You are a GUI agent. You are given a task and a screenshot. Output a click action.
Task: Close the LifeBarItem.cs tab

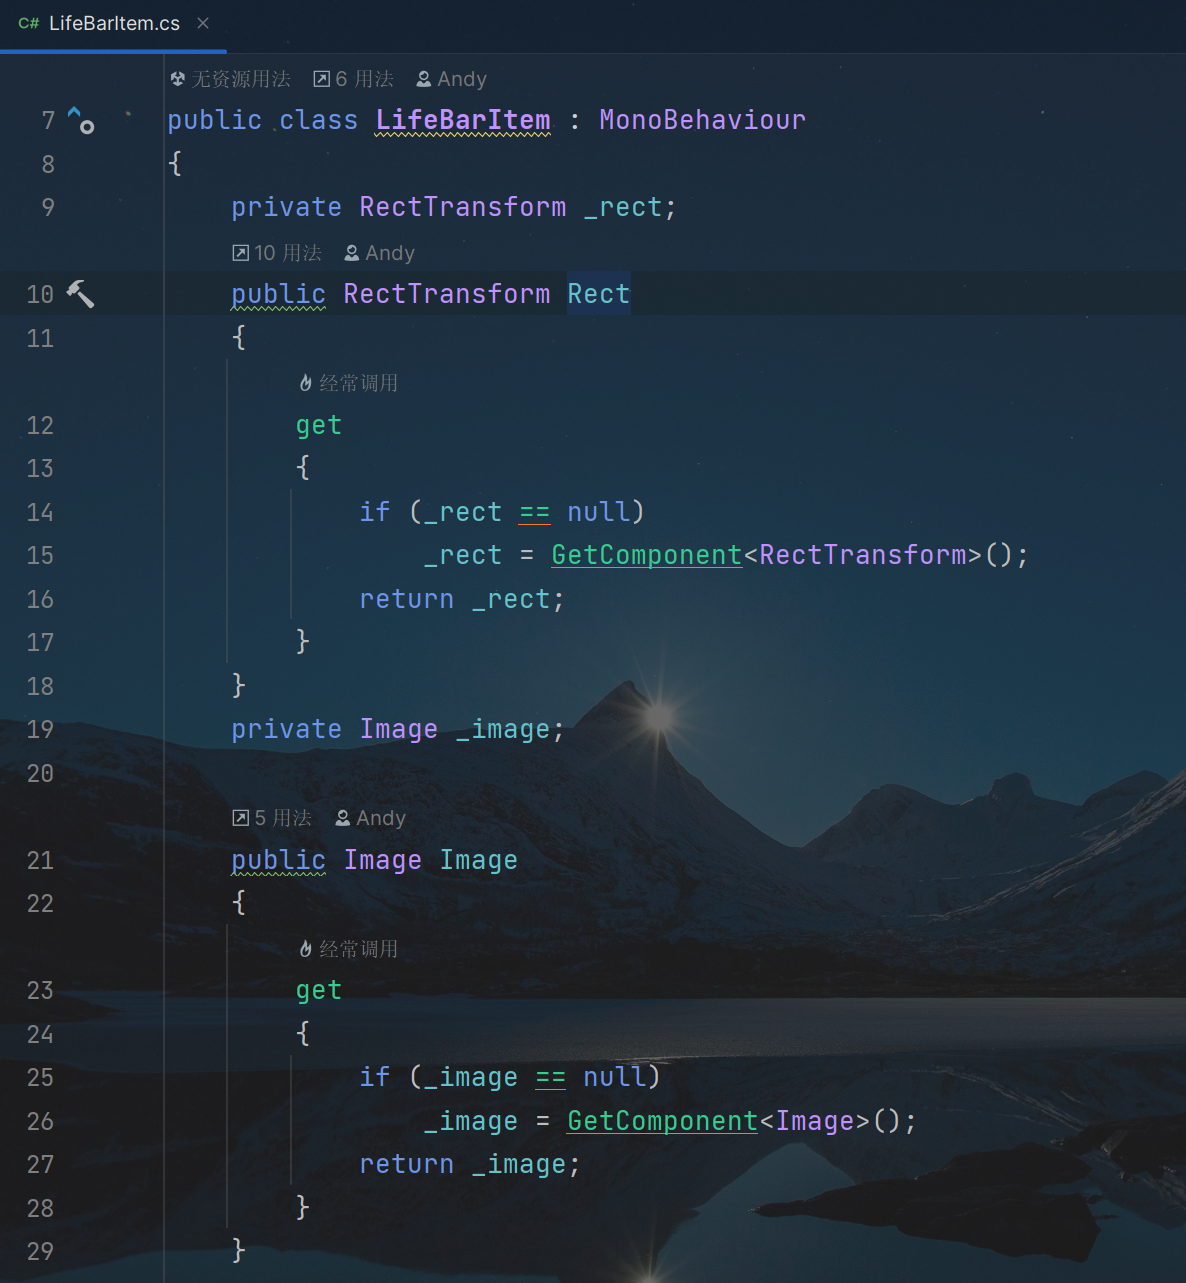click(203, 23)
